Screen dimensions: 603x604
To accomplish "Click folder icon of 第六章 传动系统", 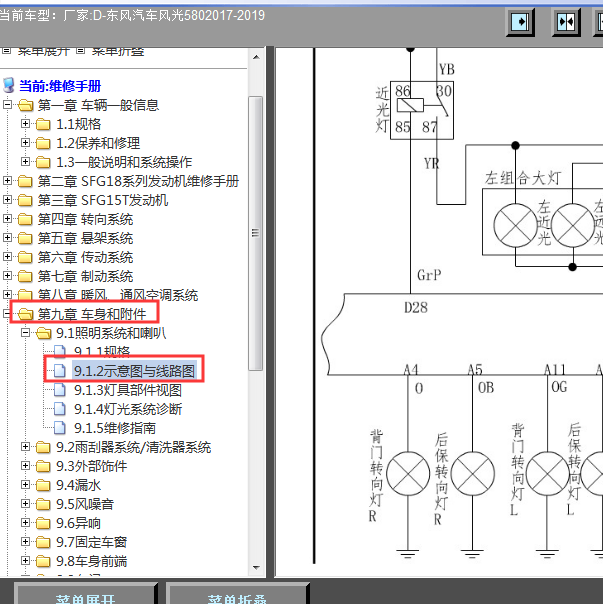I will 25,257.
